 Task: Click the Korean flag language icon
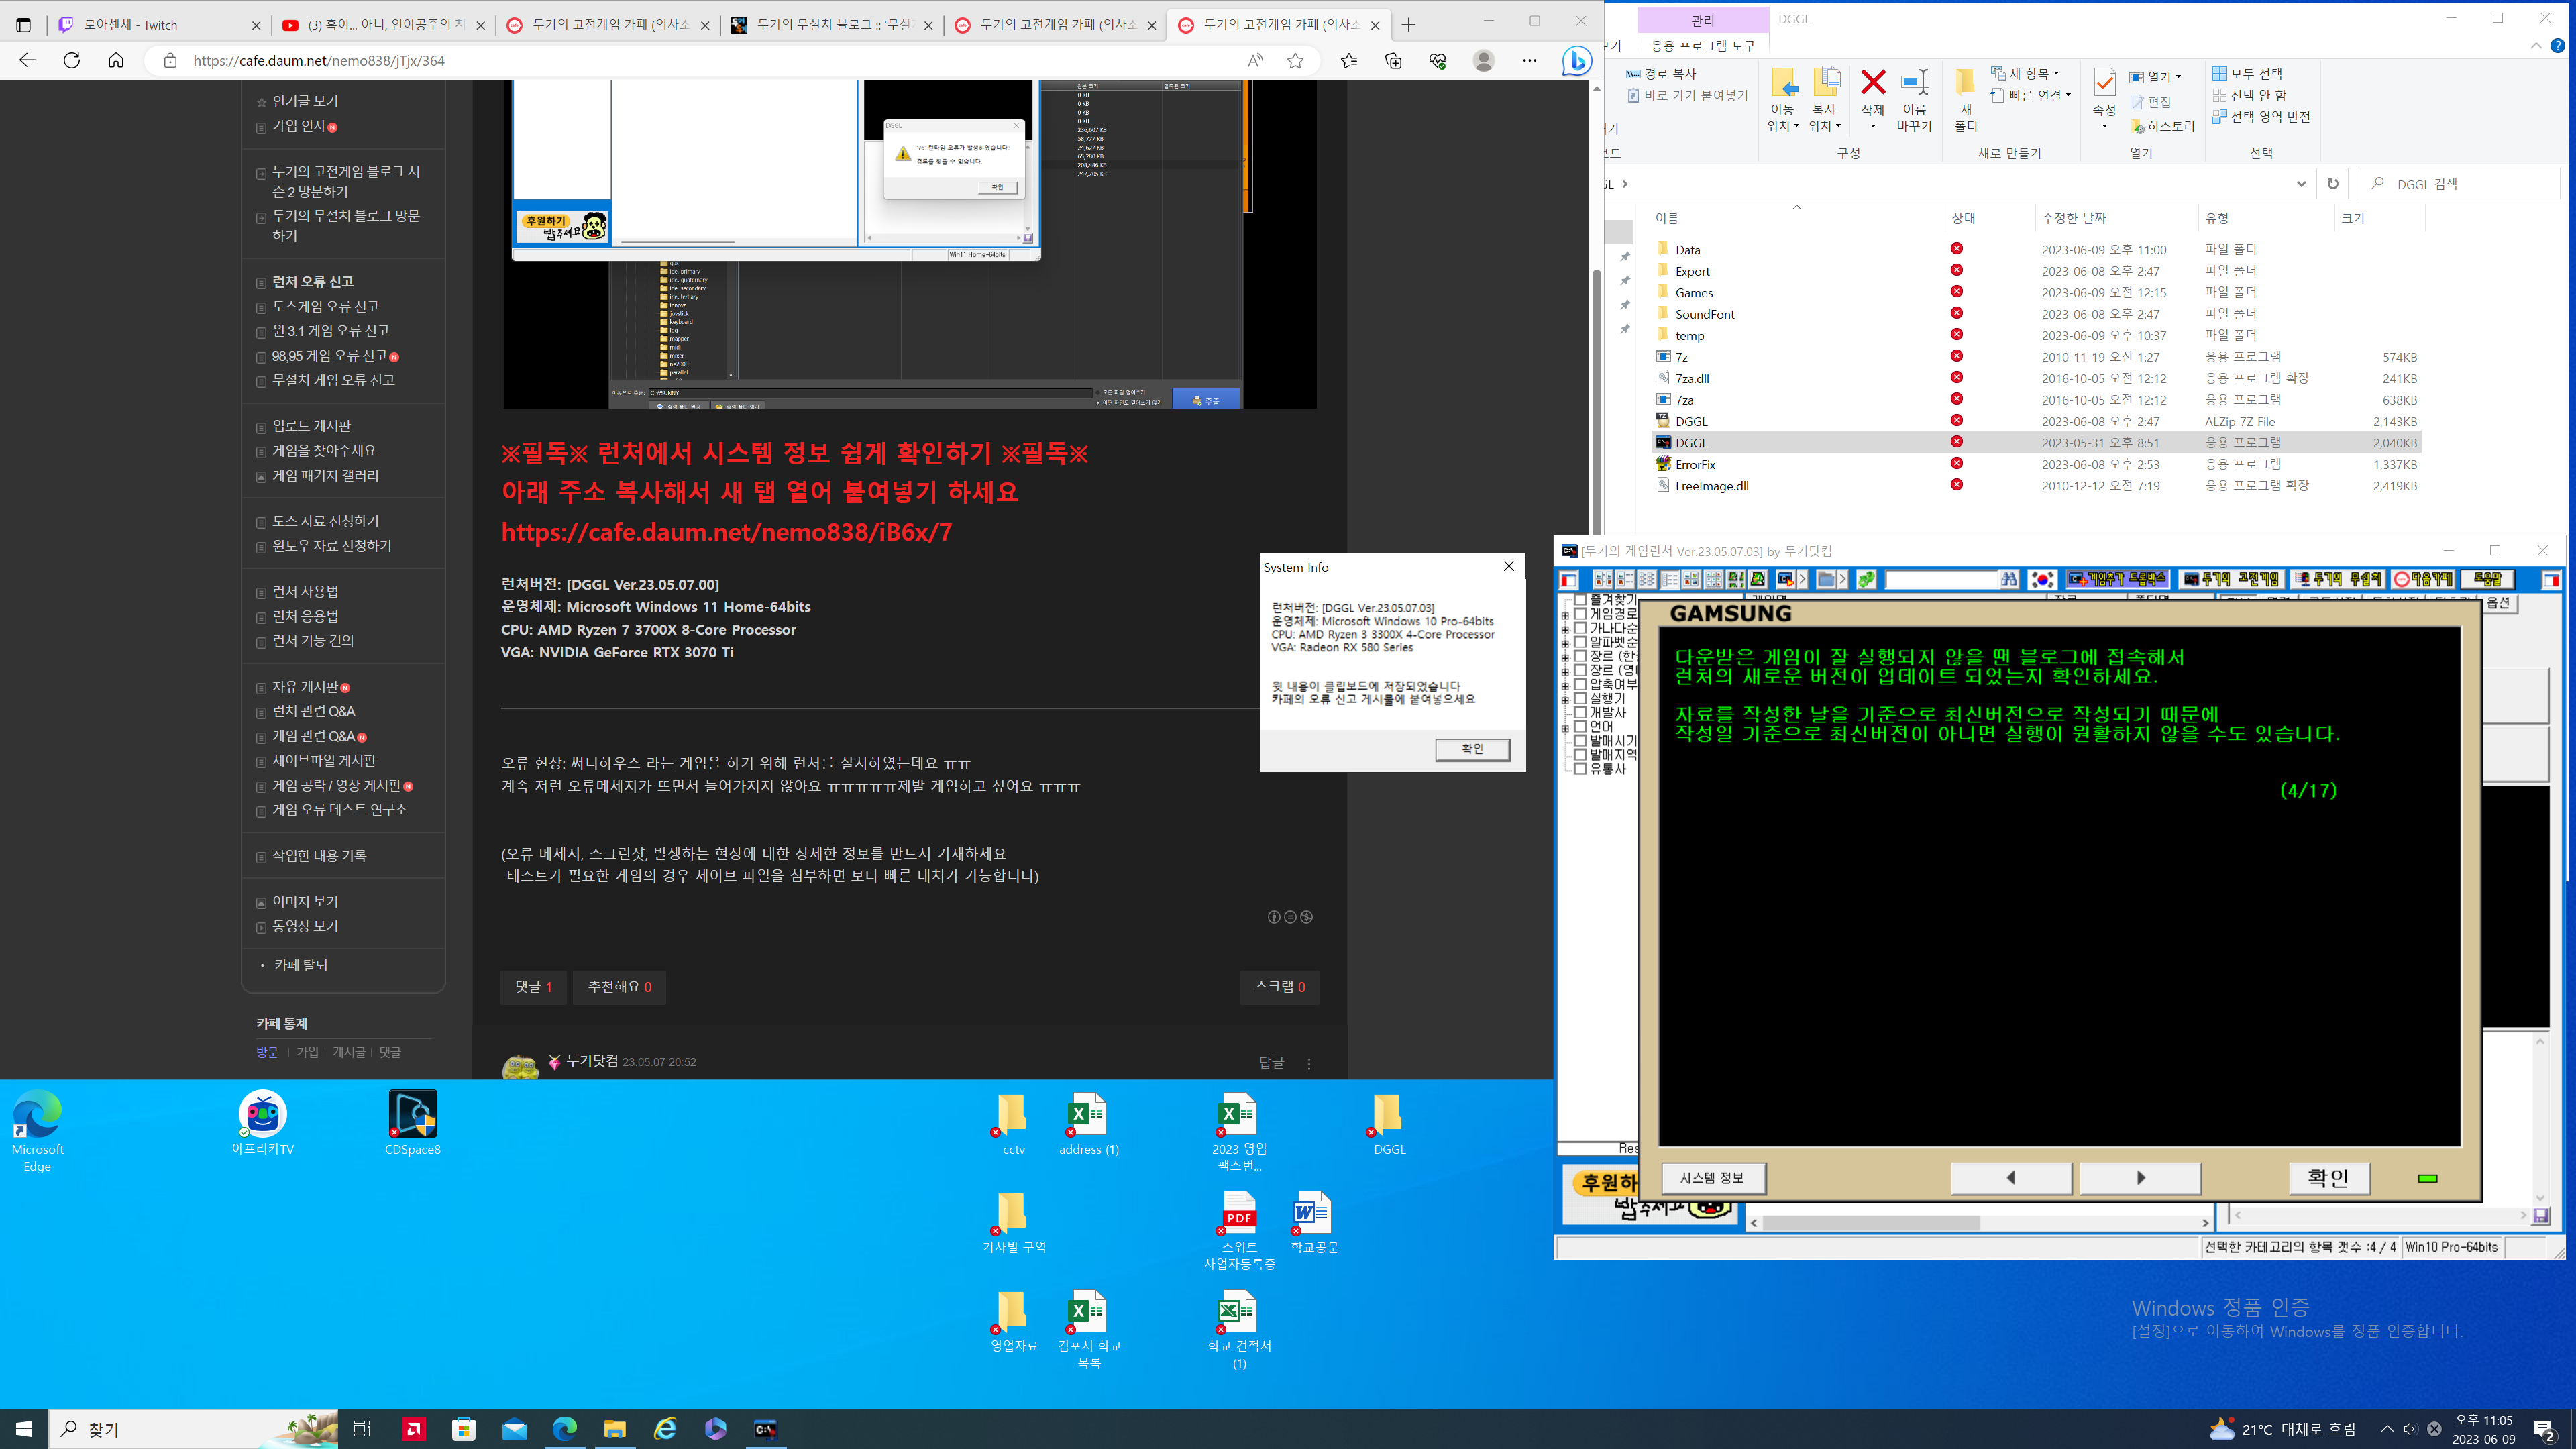2042,579
